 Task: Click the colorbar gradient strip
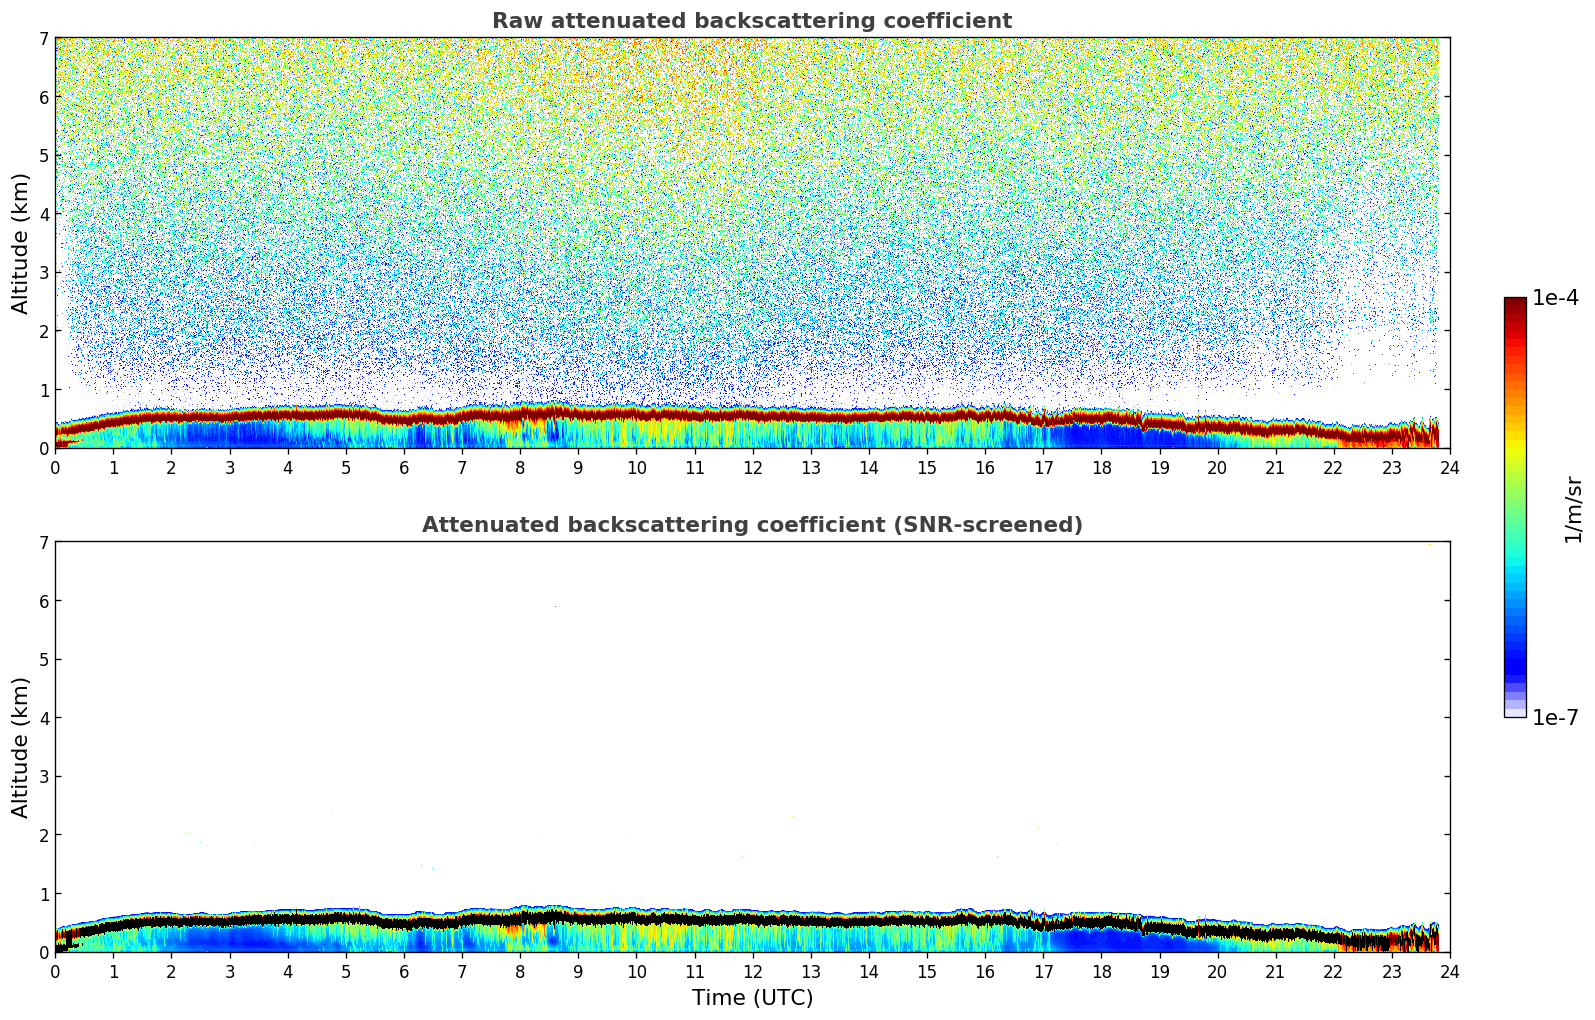[x=1515, y=507]
